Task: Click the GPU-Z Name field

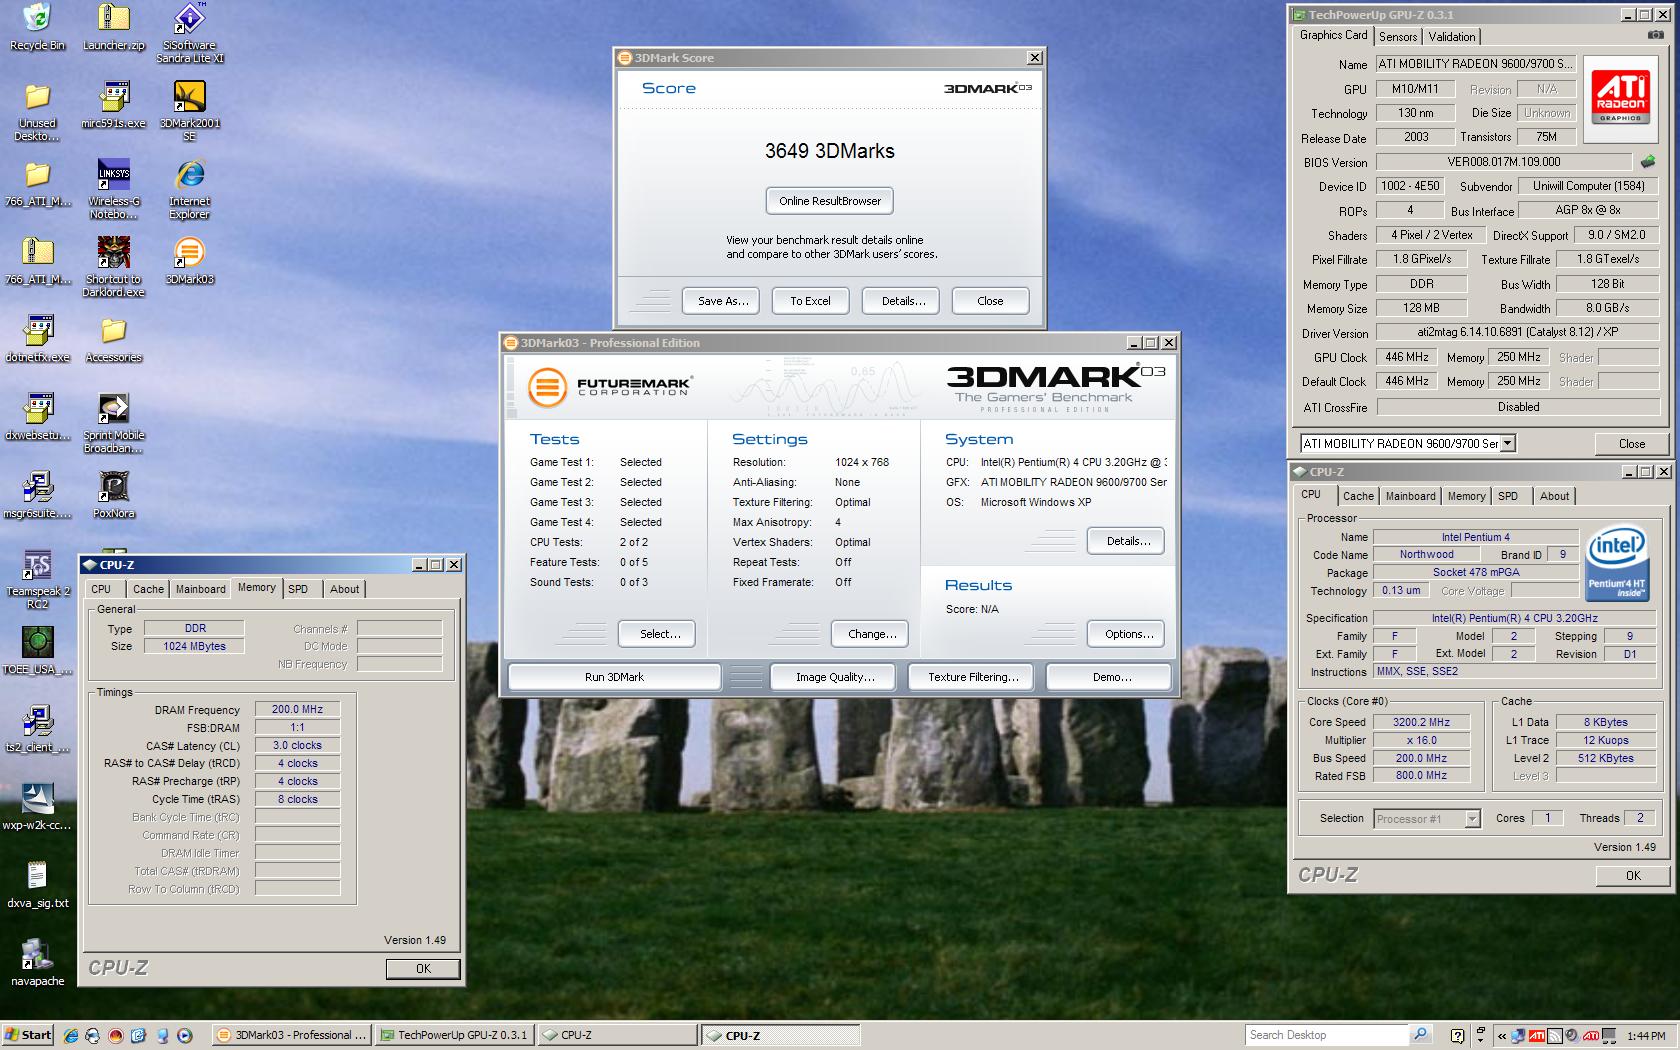Action: click(x=1475, y=63)
